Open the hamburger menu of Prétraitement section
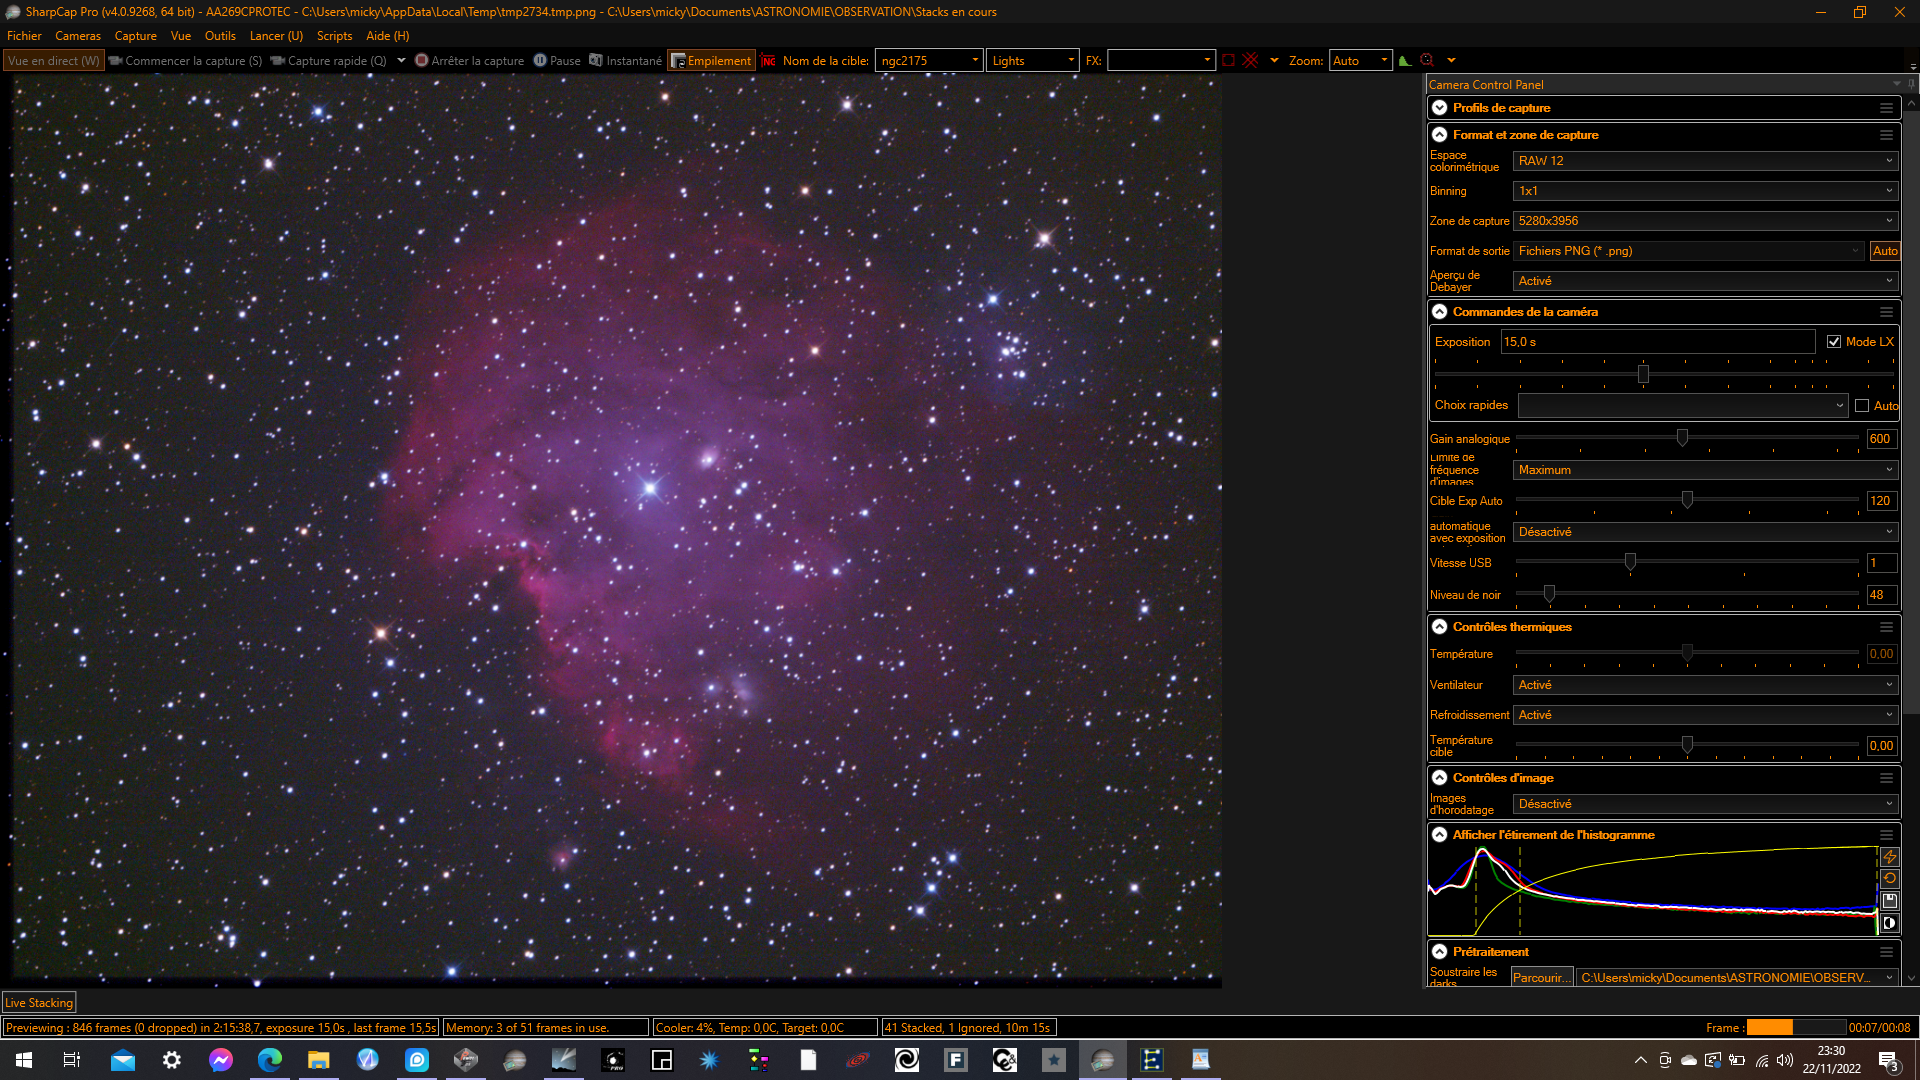 tap(1886, 952)
